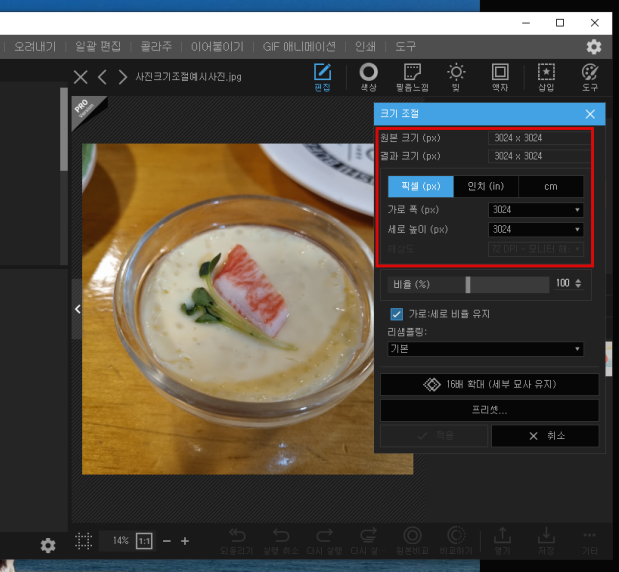Viewport: 619px width, 572px height.
Task: Collapse the left panel with arrow handle
Action: 77,309
